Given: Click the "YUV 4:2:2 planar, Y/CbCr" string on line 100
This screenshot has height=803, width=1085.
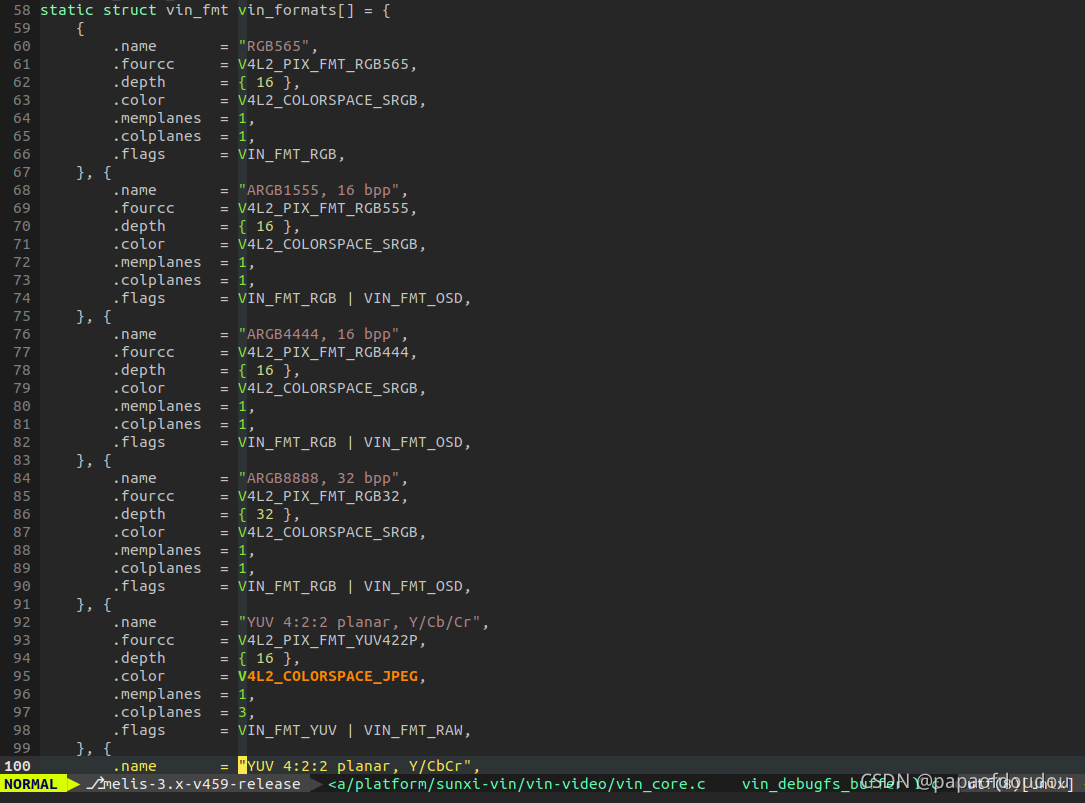Looking at the screenshot, I should [355, 766].
